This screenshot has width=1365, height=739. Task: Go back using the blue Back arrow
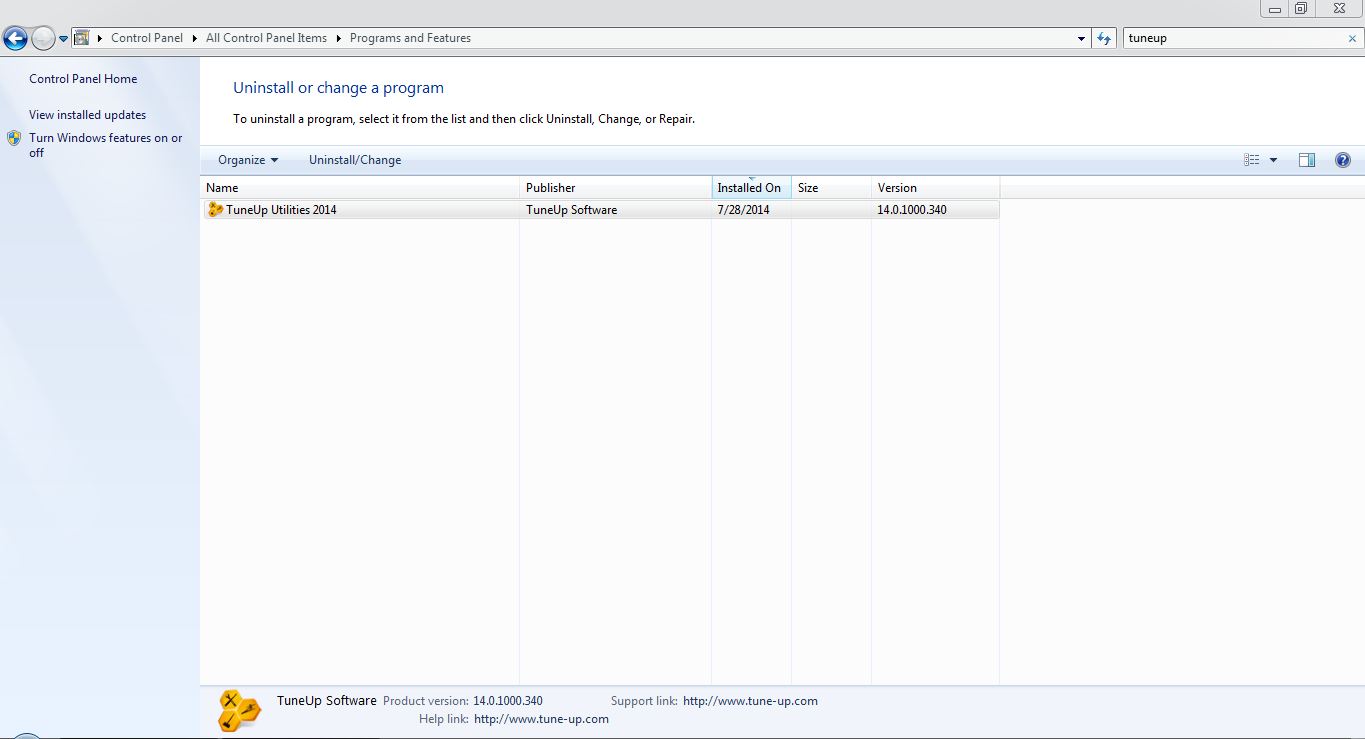pyautogui.click(x=15, y=39)
